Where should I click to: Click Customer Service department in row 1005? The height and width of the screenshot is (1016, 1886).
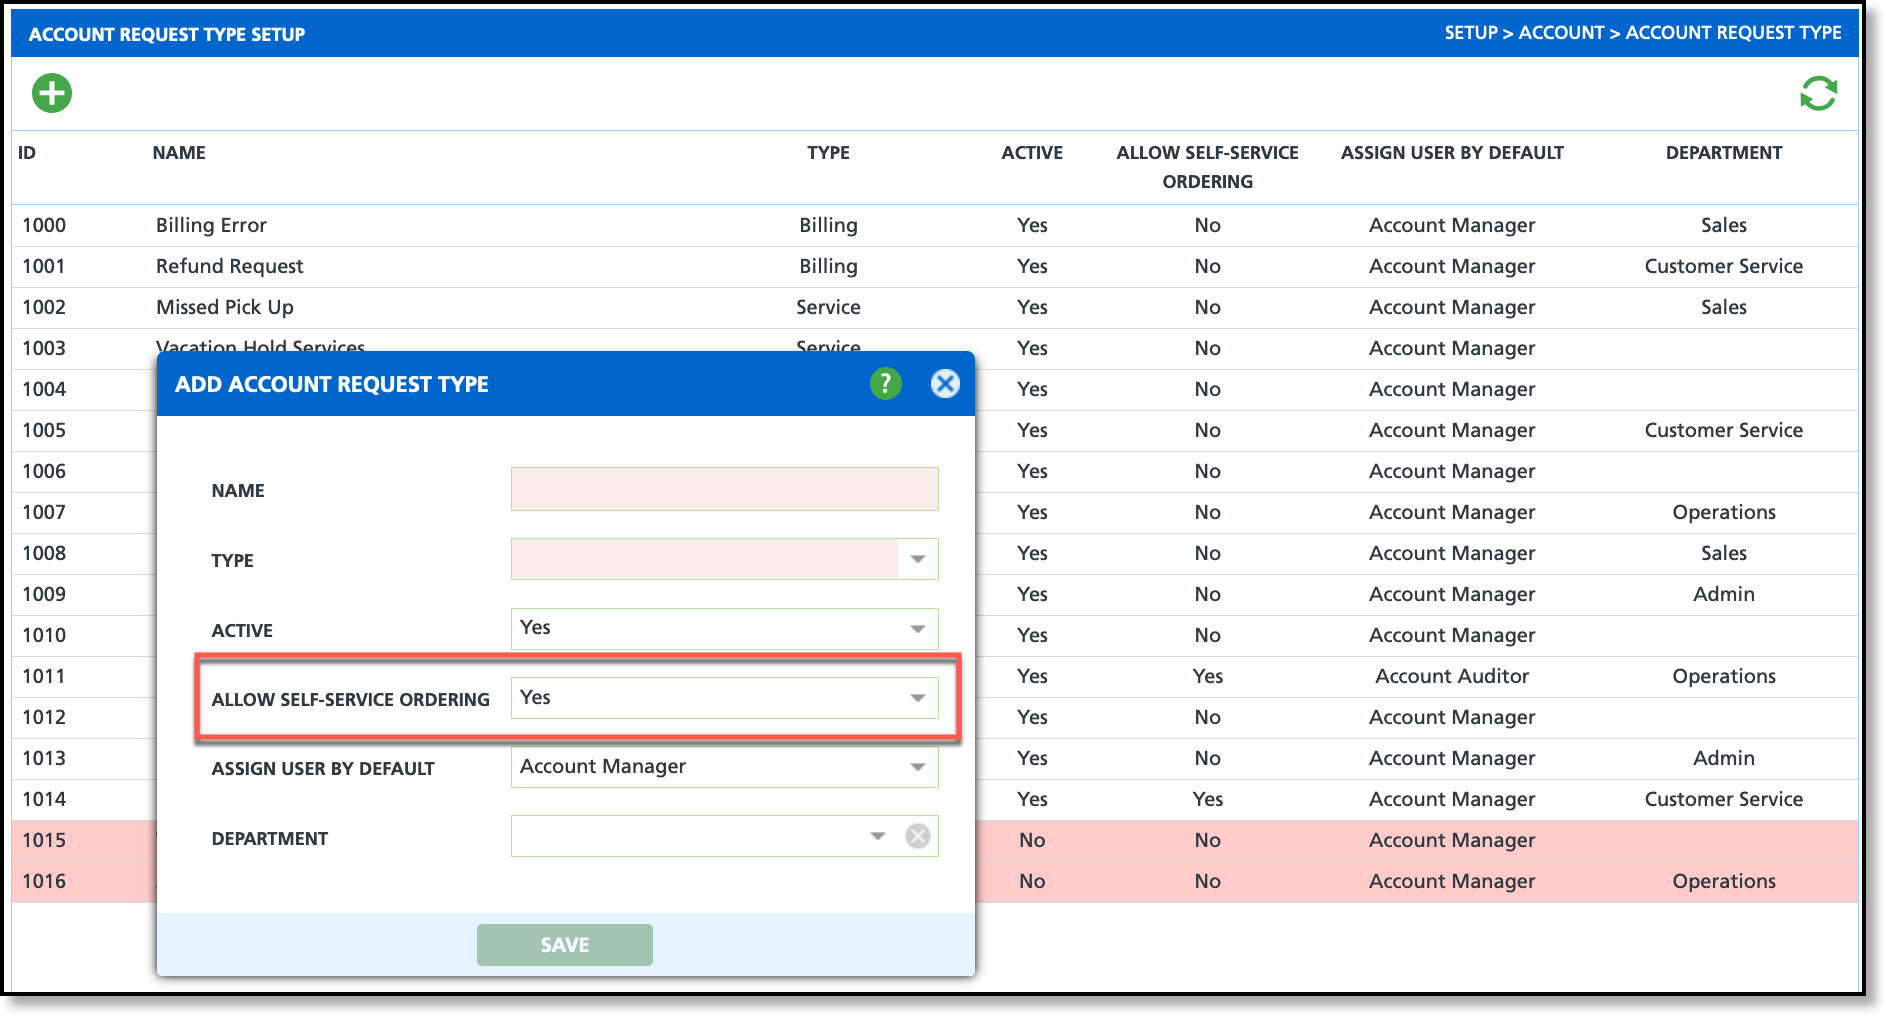click(x=1724, y=430)
